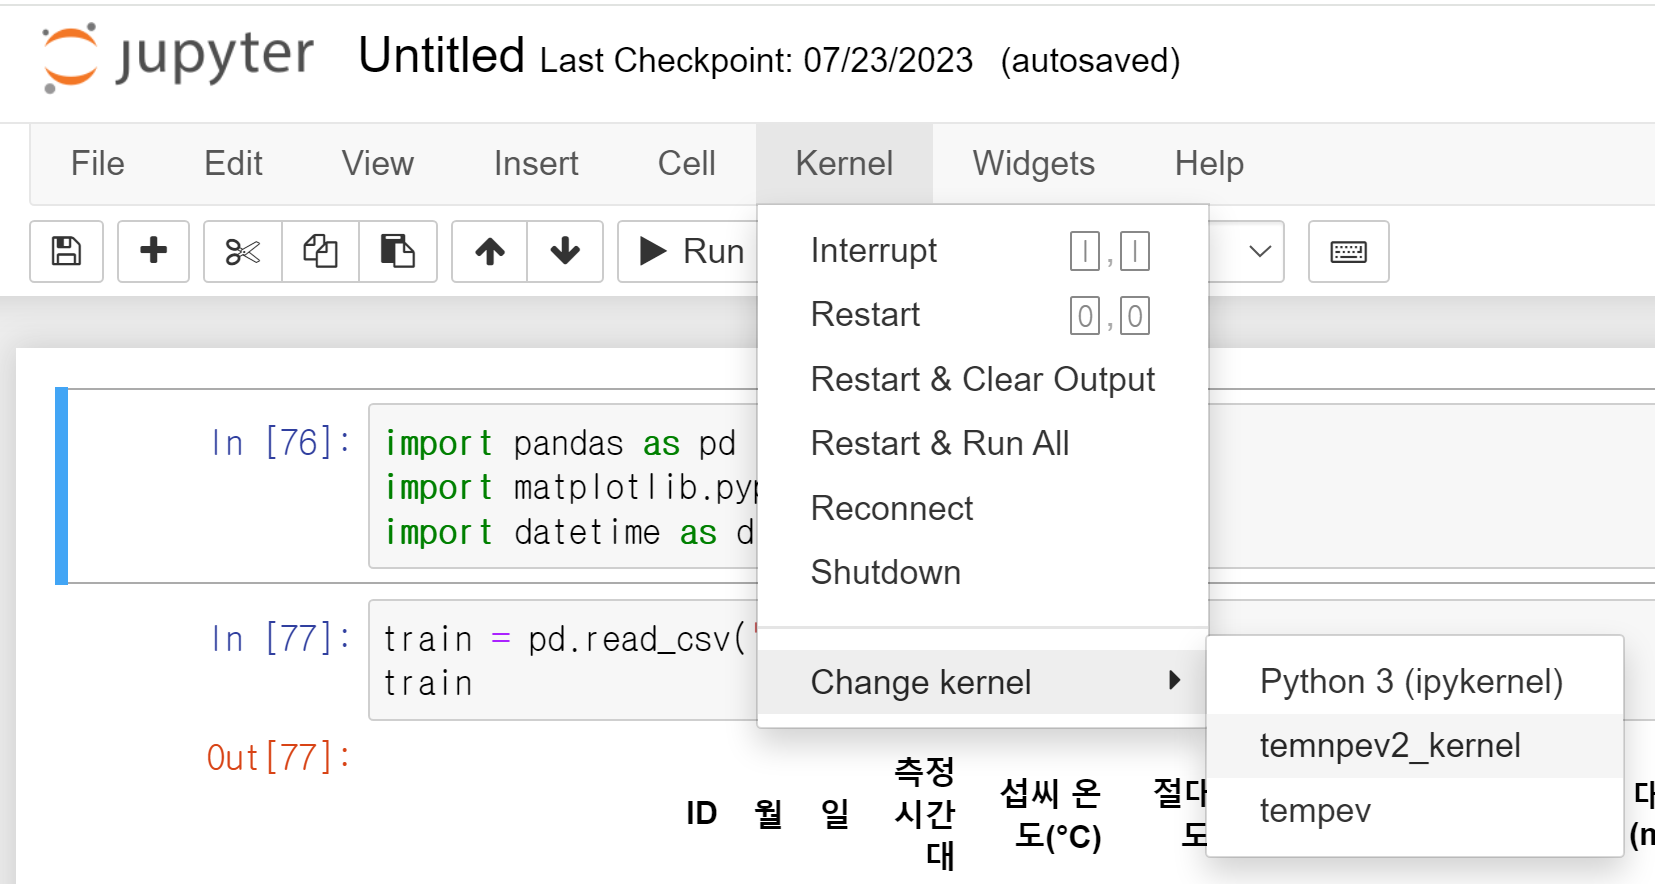Image resolution: width=1655 pixels, height=884 pixels.
Task: Click the ID column header
Action: tap(701, 813)
